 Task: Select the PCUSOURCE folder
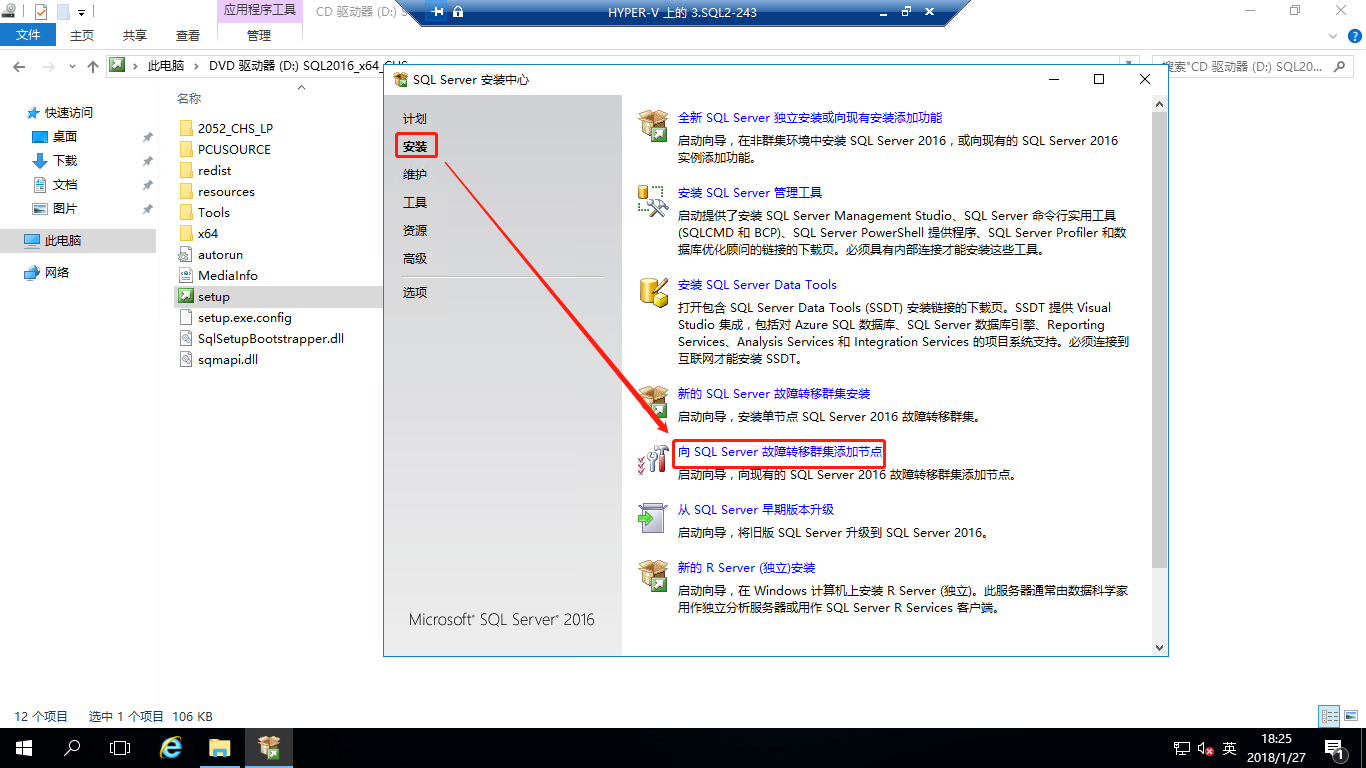tap(234, 150)
